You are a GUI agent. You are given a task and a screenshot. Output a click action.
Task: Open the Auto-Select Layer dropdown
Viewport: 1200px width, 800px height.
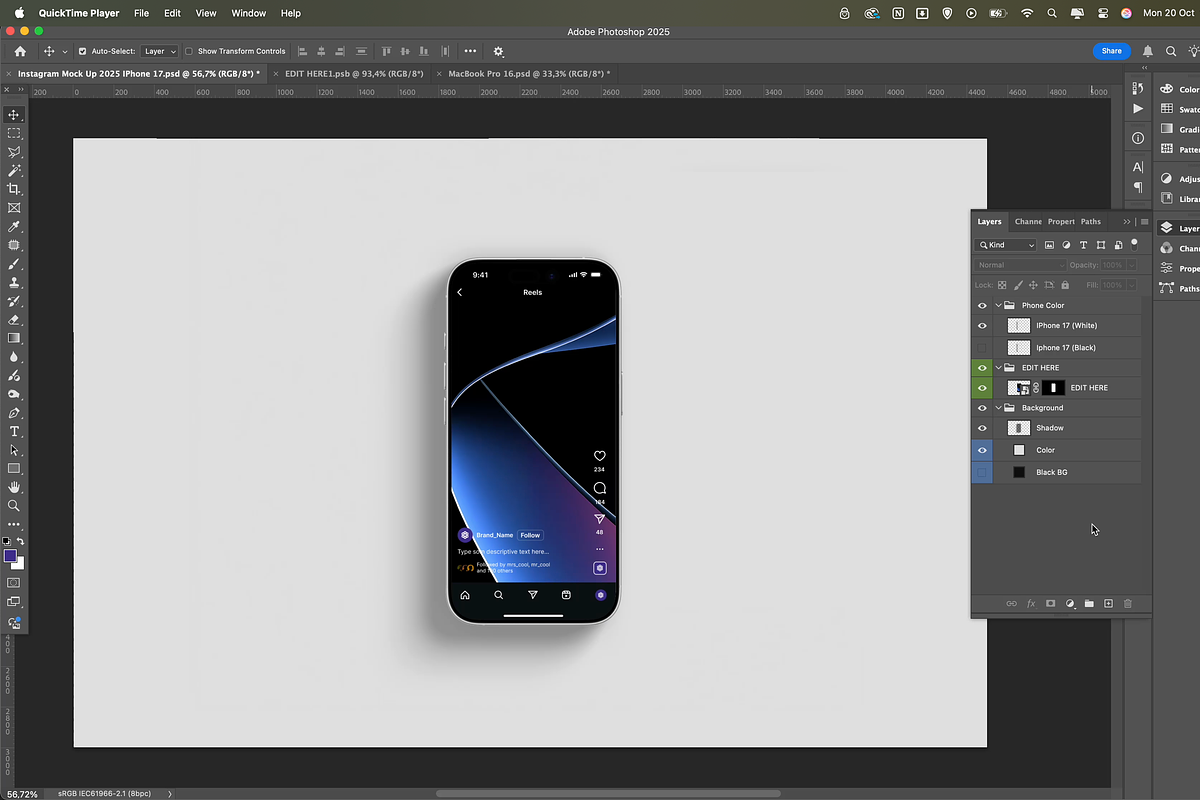[159, 51]
